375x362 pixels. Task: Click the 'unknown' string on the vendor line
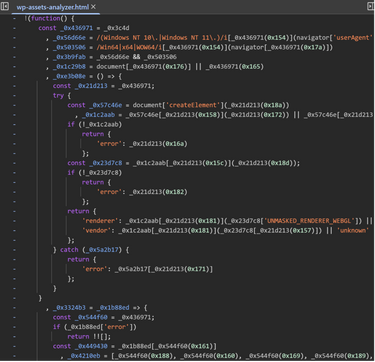pos(353,231)
